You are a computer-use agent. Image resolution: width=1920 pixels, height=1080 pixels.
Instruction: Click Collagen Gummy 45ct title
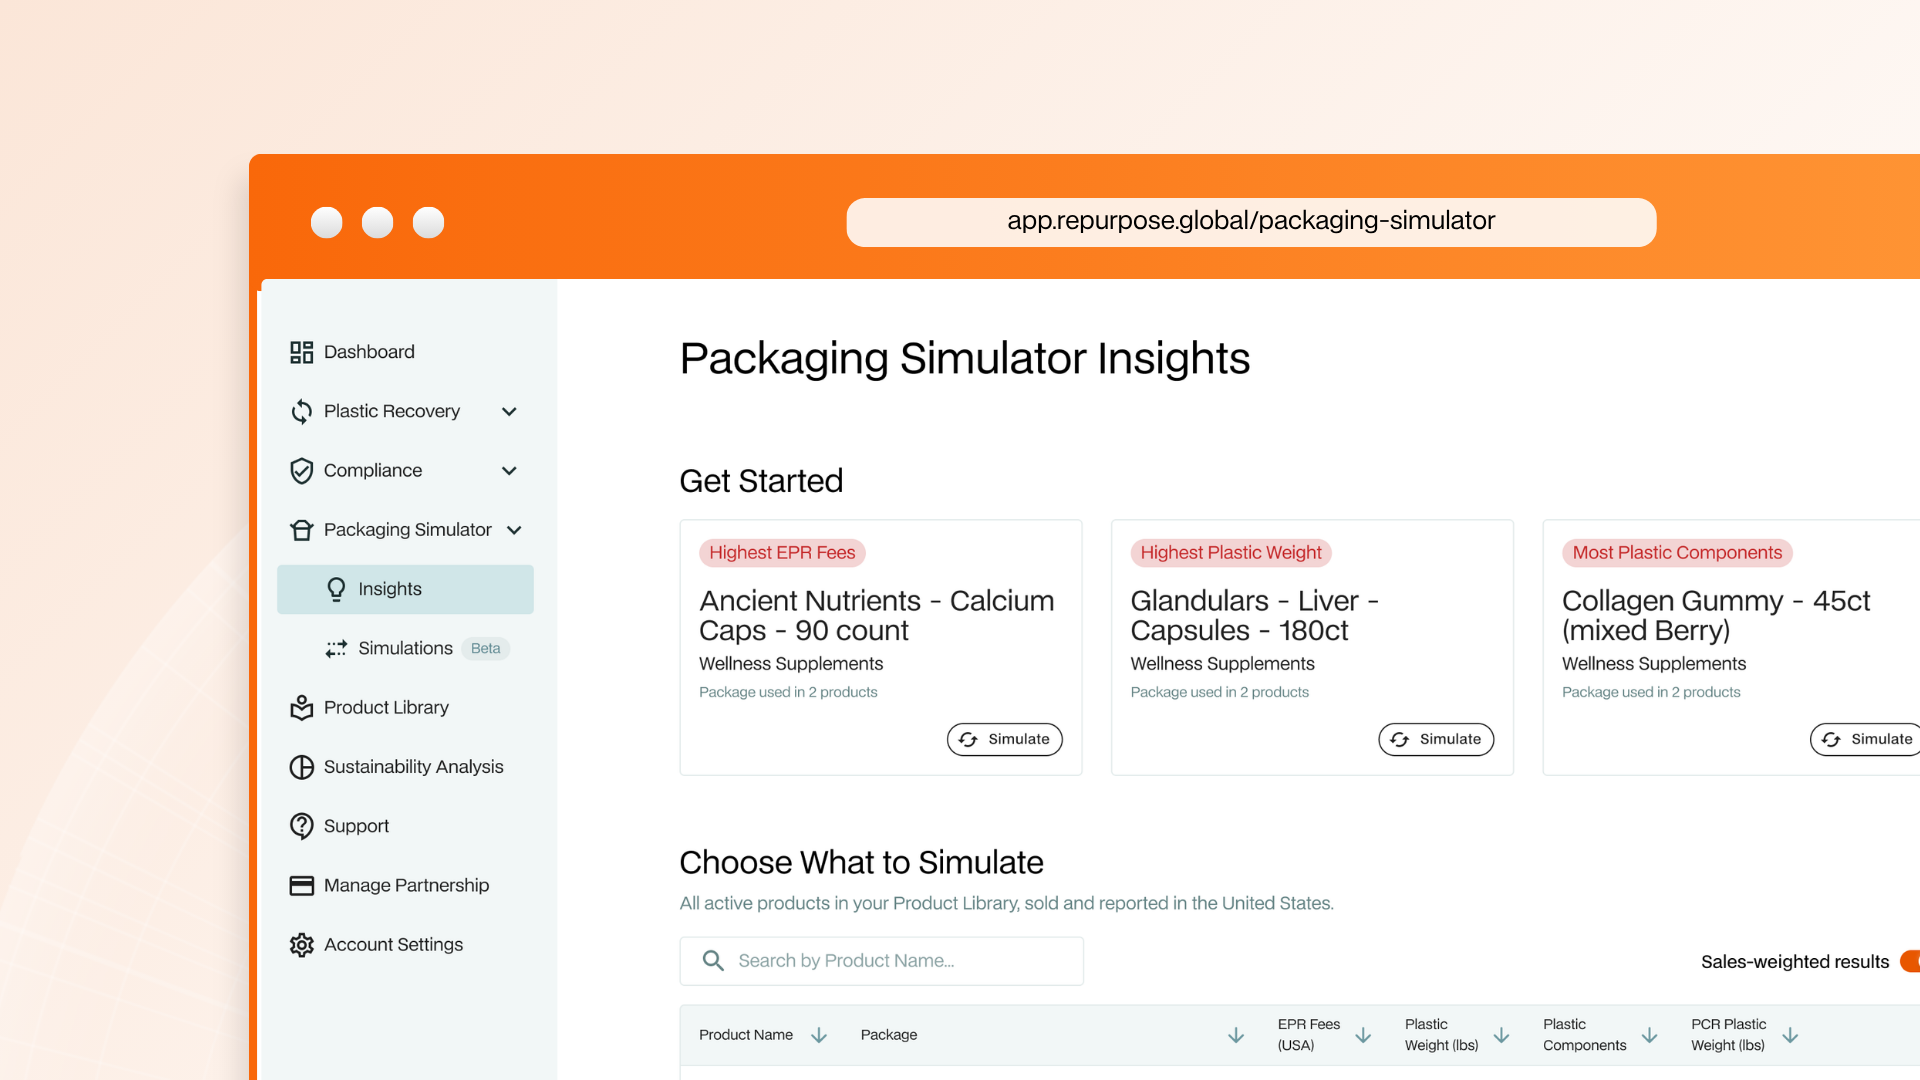(x=1716, y=615)
